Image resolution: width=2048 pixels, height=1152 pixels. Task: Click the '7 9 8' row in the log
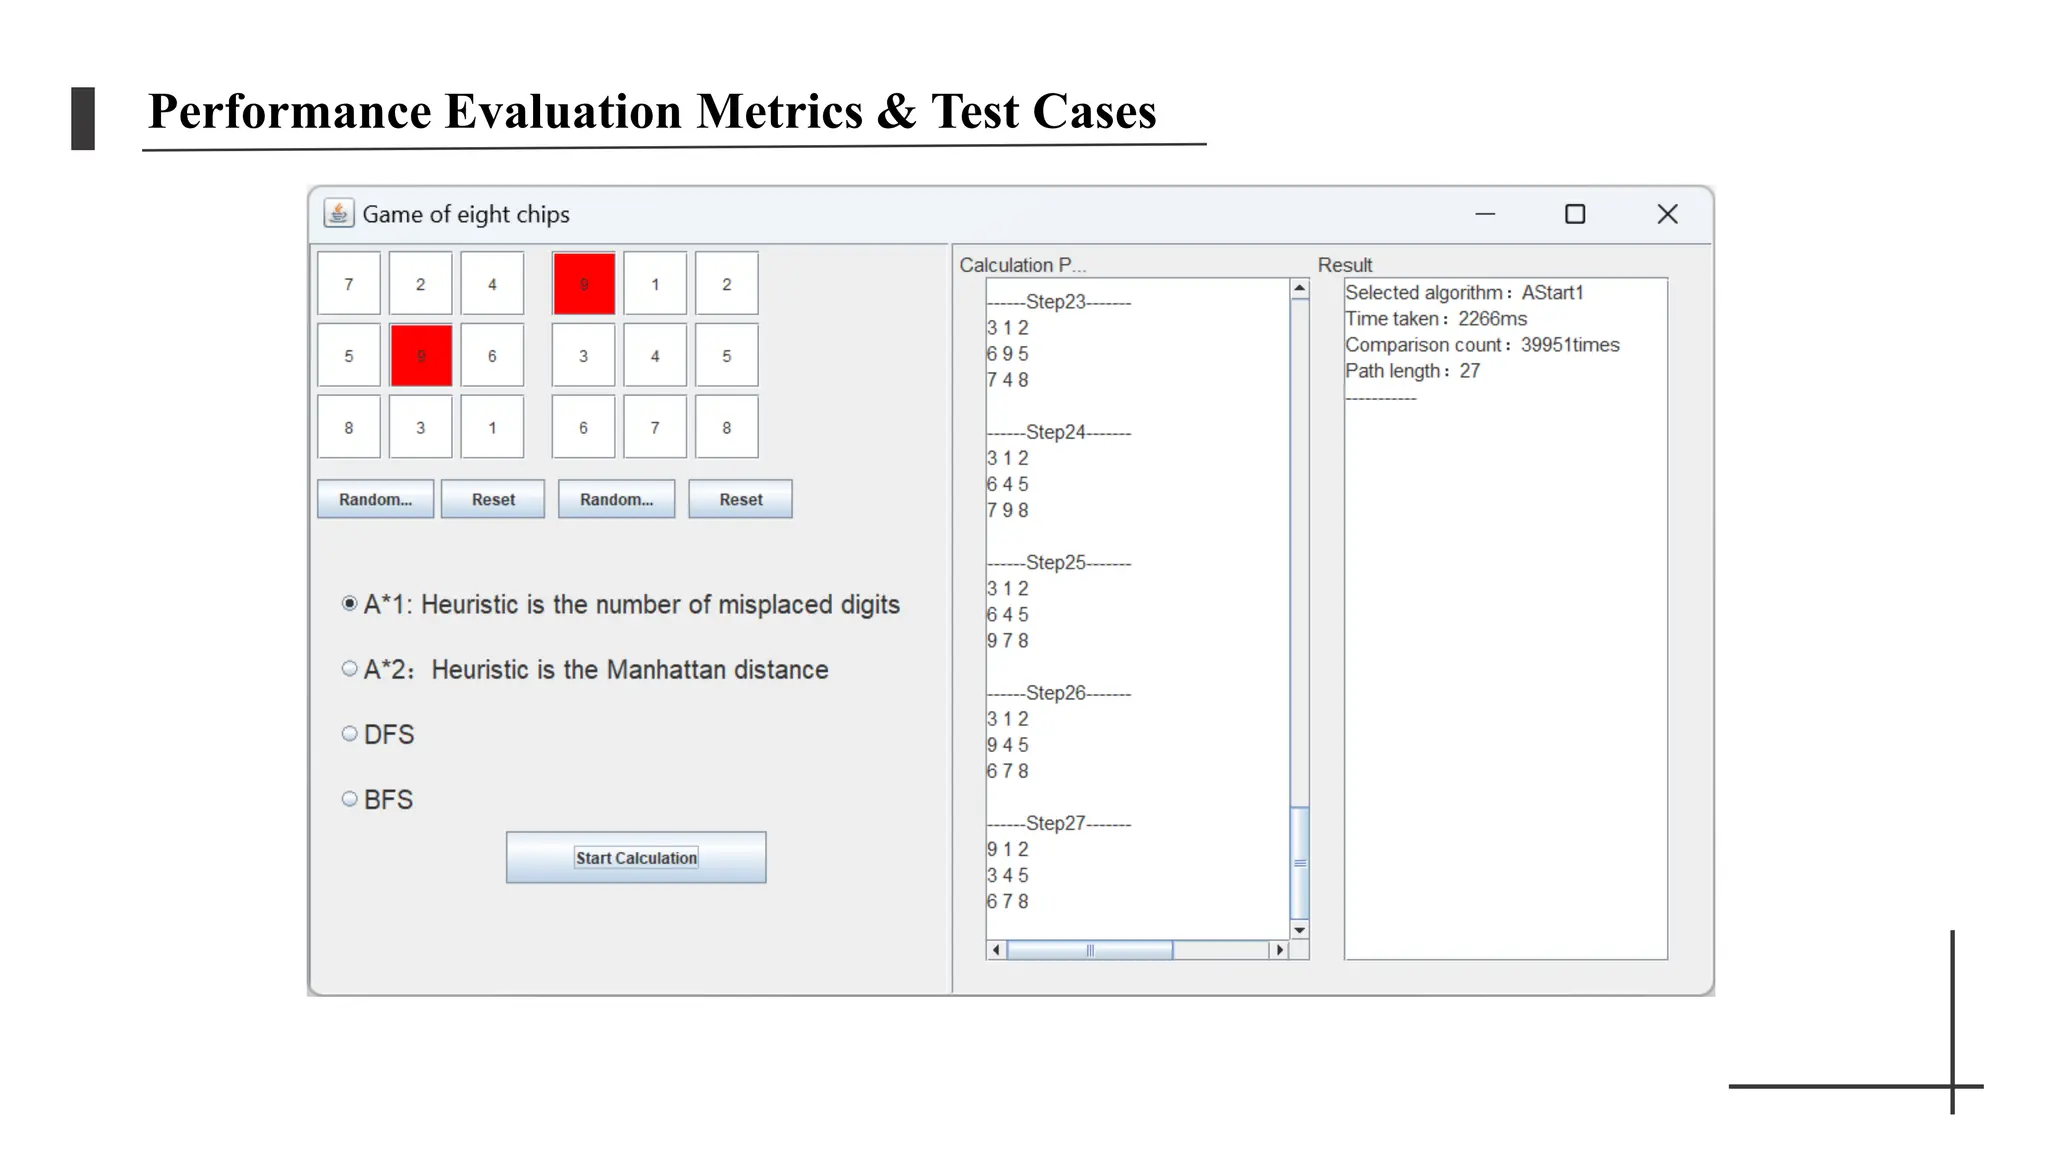pyautogui.click(x=1007, y=510)
